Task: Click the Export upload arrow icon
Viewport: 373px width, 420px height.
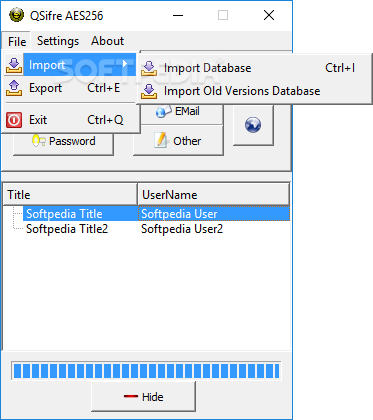Action: [x=14, y=88]
